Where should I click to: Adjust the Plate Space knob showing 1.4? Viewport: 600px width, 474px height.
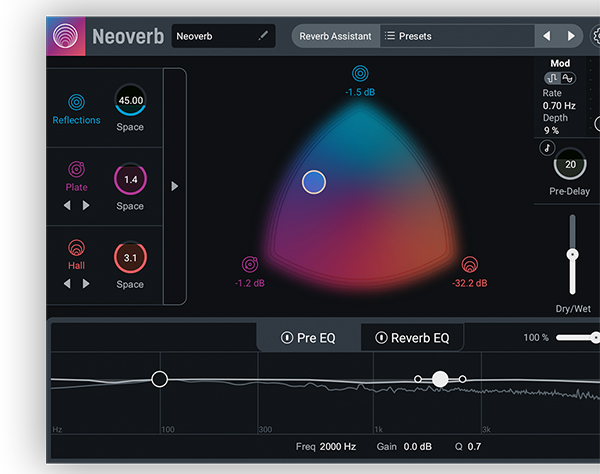point(130,179)
